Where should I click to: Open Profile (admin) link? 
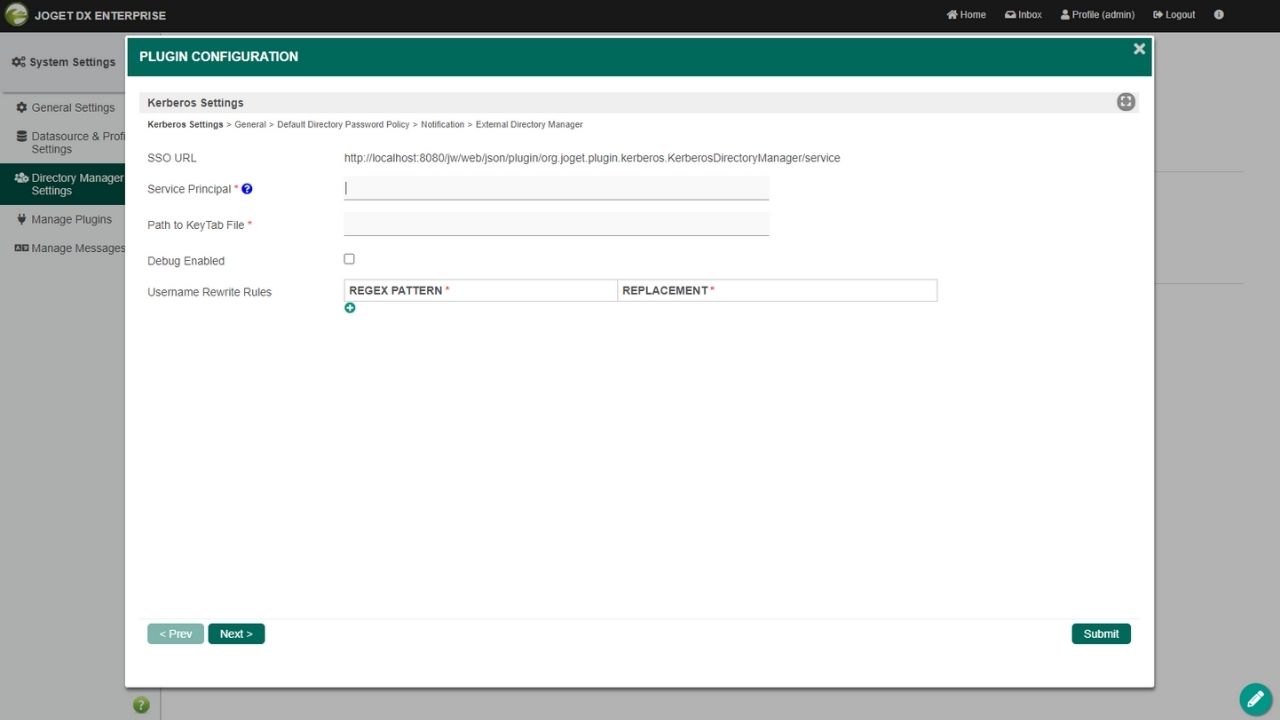tap(1097, 15)
